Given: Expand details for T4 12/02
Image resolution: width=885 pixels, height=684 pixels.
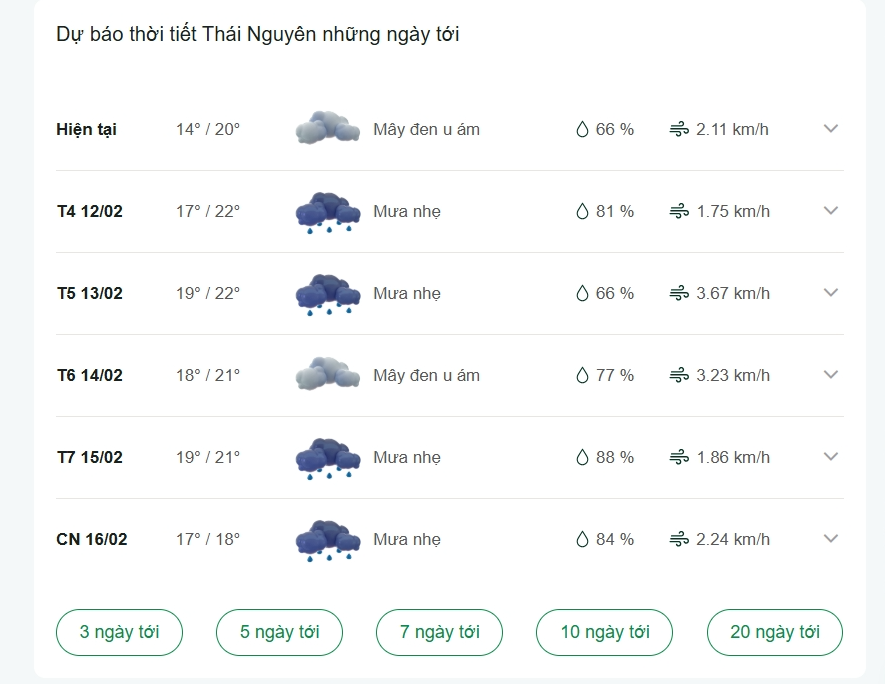Looking at the screenshot, I should [x=831, y=211].
